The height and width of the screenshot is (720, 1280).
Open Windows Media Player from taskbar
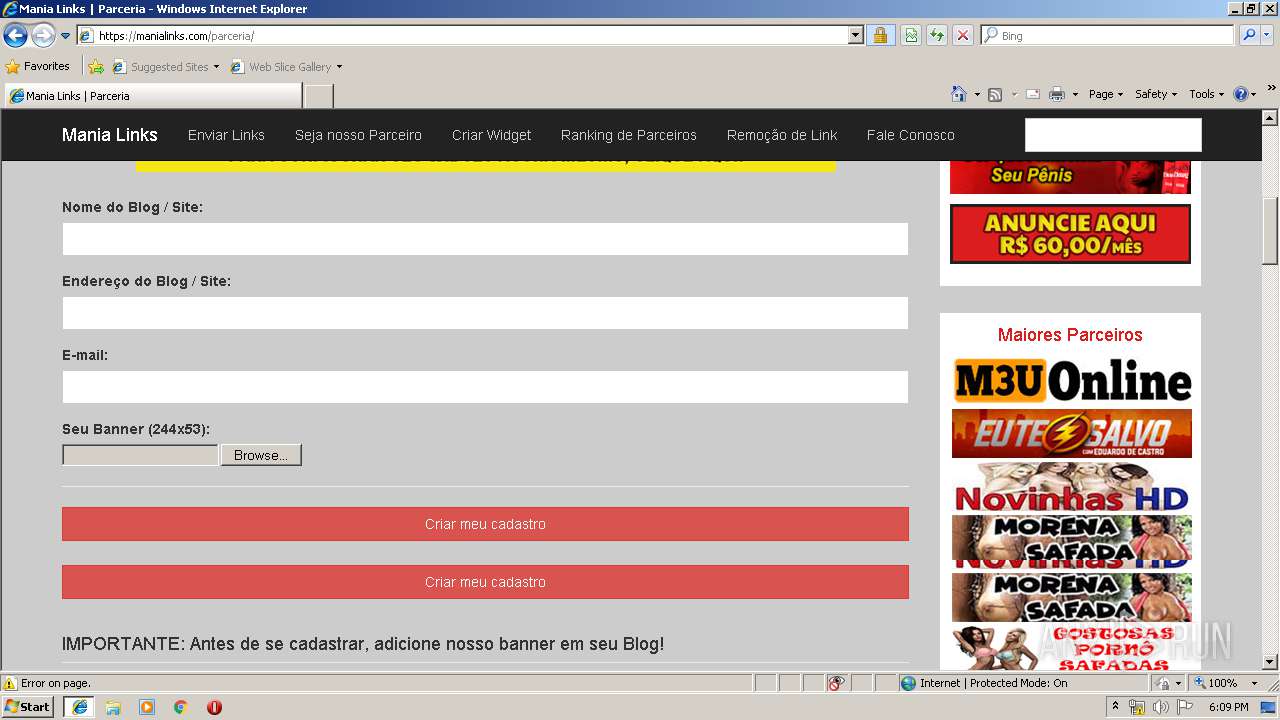point(147,707)
